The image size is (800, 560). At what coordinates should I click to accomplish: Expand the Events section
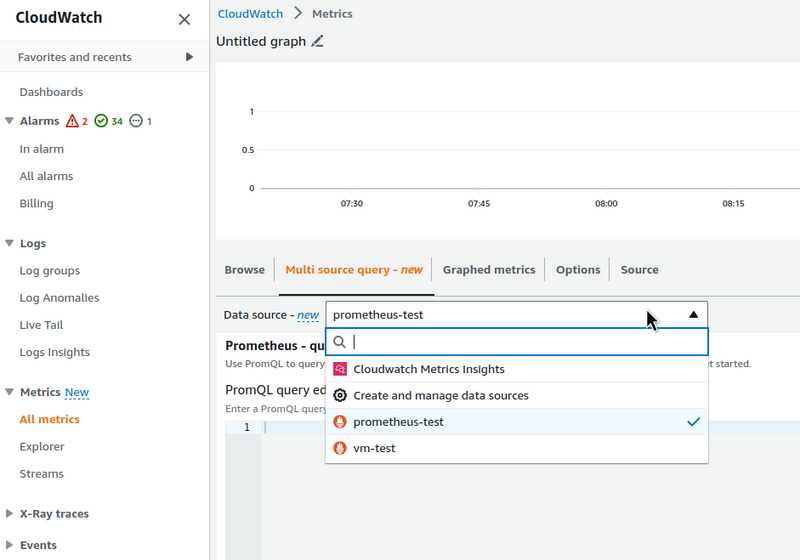(9, 545)
